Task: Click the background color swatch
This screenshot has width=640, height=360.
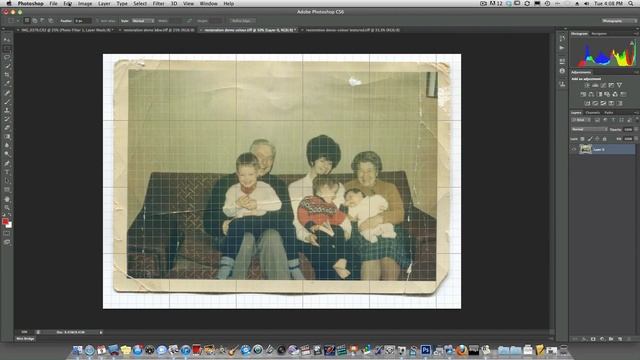Action: click(10, 225)
